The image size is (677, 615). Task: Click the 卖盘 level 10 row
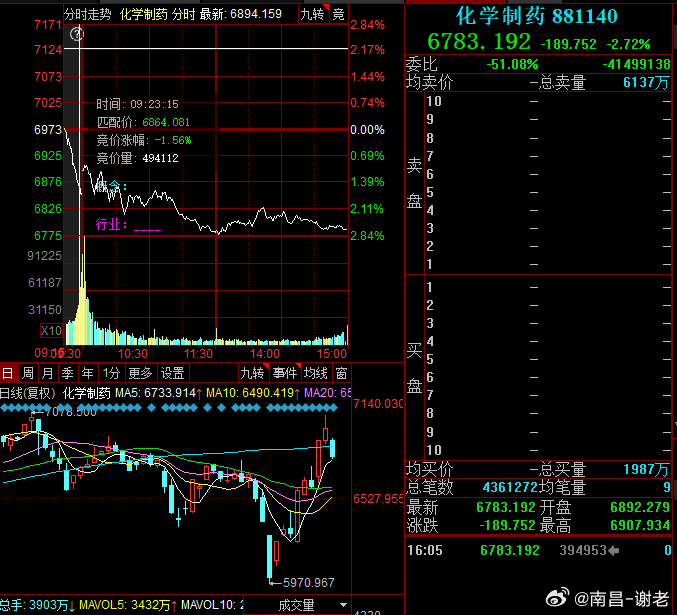(548, 101)
